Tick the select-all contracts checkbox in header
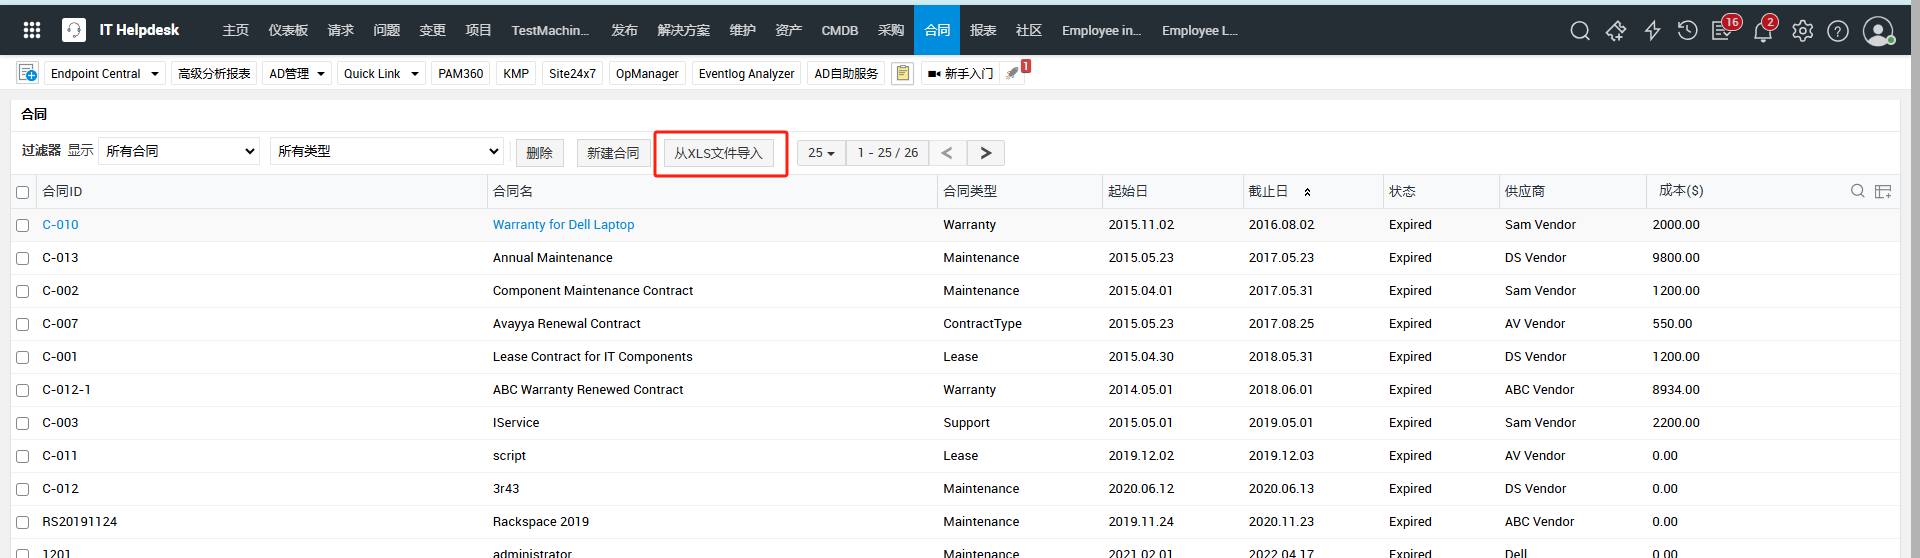The width and height of the screenshot is (1920, 558). click(22, 192)
